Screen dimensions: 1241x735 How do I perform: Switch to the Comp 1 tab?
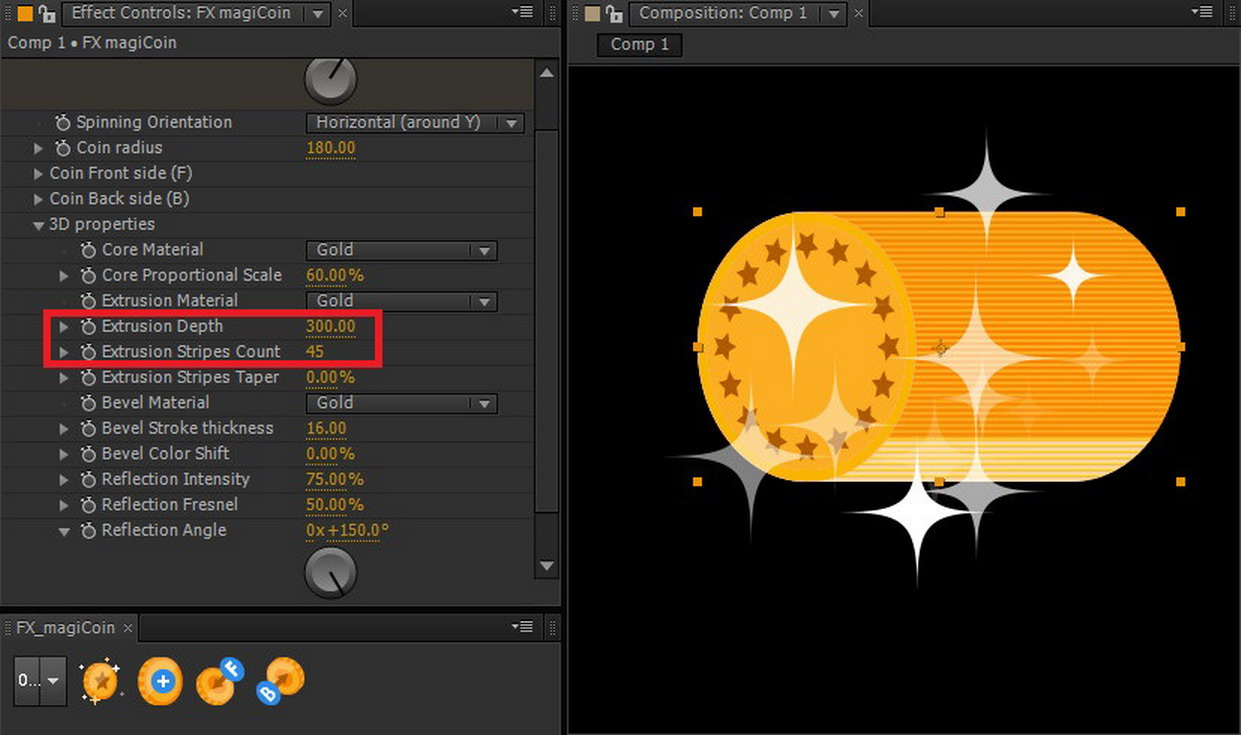[x=638, y=44]
